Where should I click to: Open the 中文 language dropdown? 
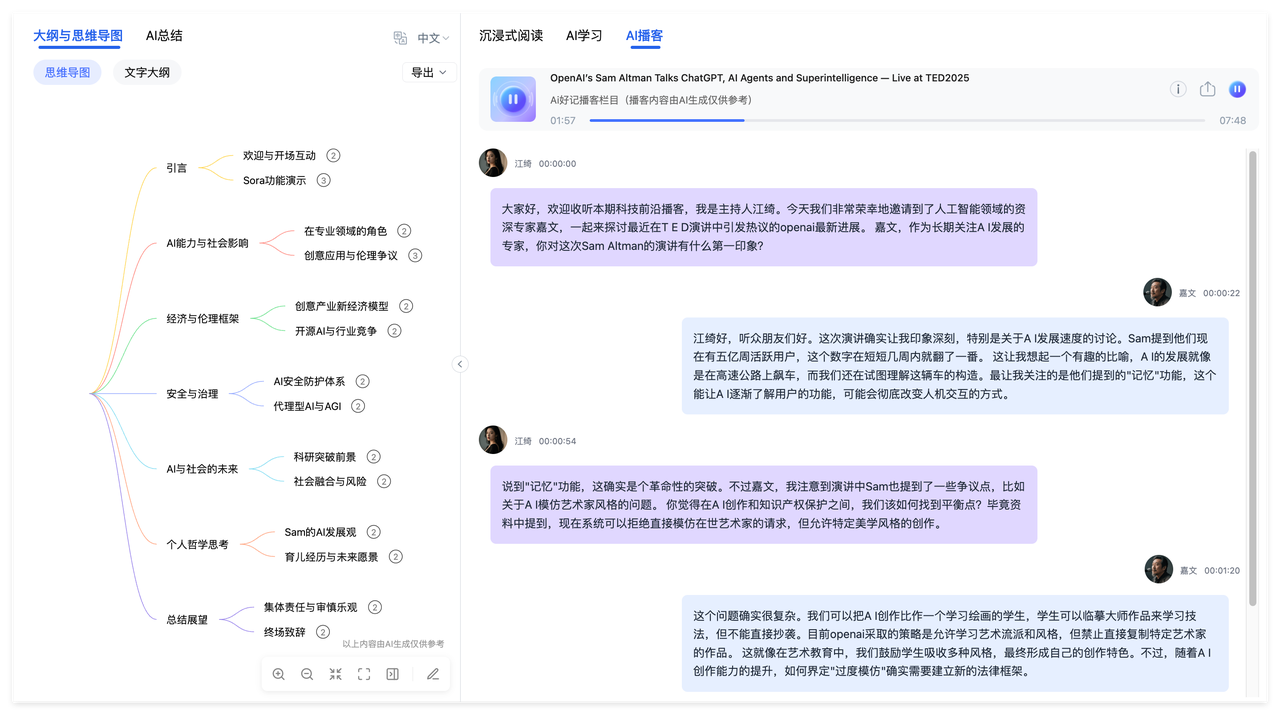point(433,38)
